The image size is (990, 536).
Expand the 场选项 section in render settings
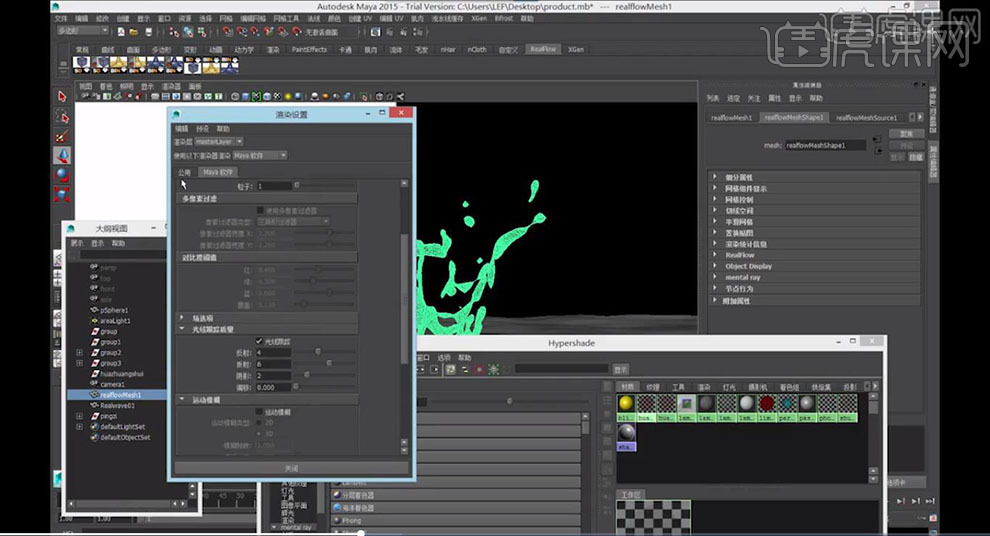[x=182, y=318]
